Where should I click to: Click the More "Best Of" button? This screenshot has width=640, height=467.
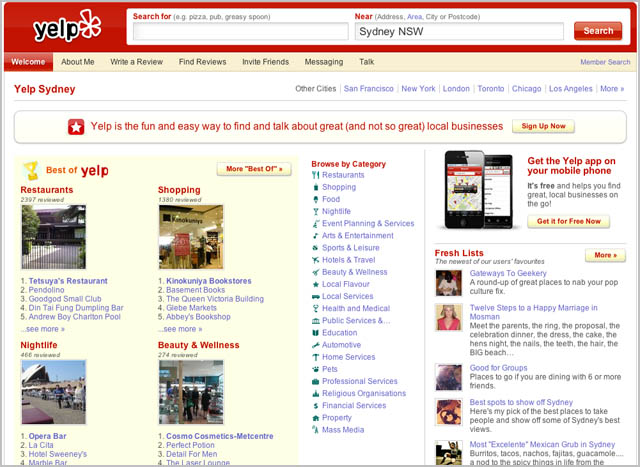point(254,169)
